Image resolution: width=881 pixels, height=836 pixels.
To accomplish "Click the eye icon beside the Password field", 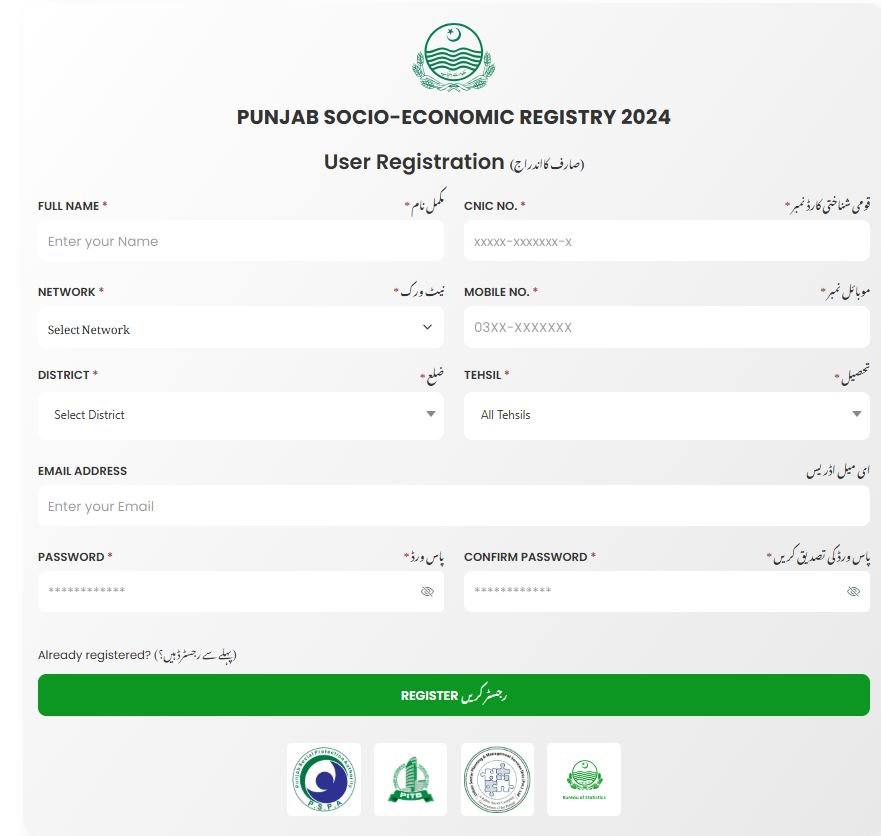I will tap(428, 591).
